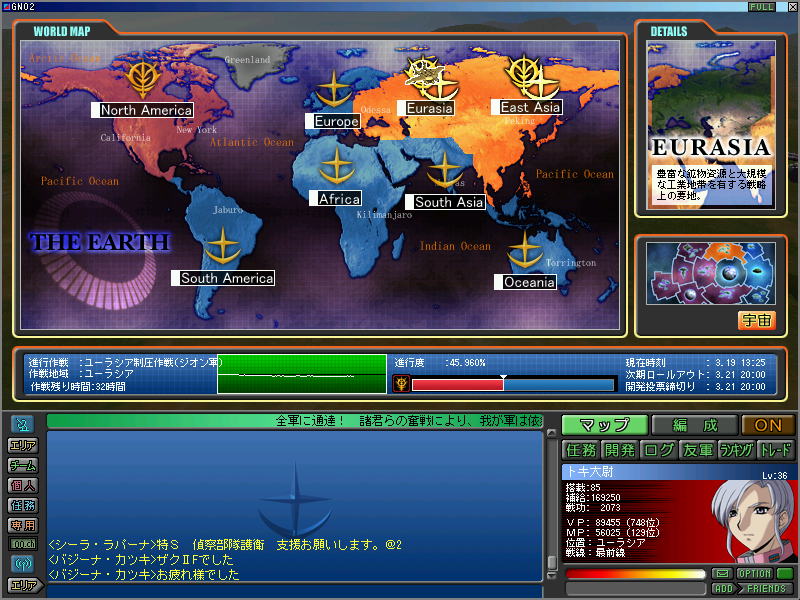Switch to the 編成 tab
The width and height of the screenshot is (800, 600).
694,425
